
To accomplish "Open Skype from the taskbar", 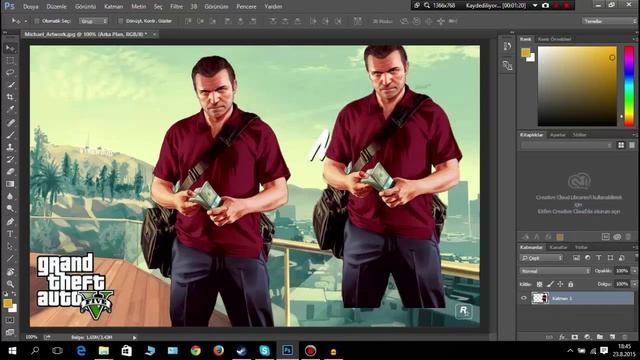I will click(264, 350).
